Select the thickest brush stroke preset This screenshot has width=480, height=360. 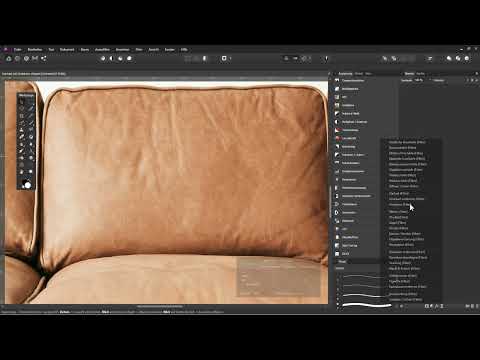367,305
